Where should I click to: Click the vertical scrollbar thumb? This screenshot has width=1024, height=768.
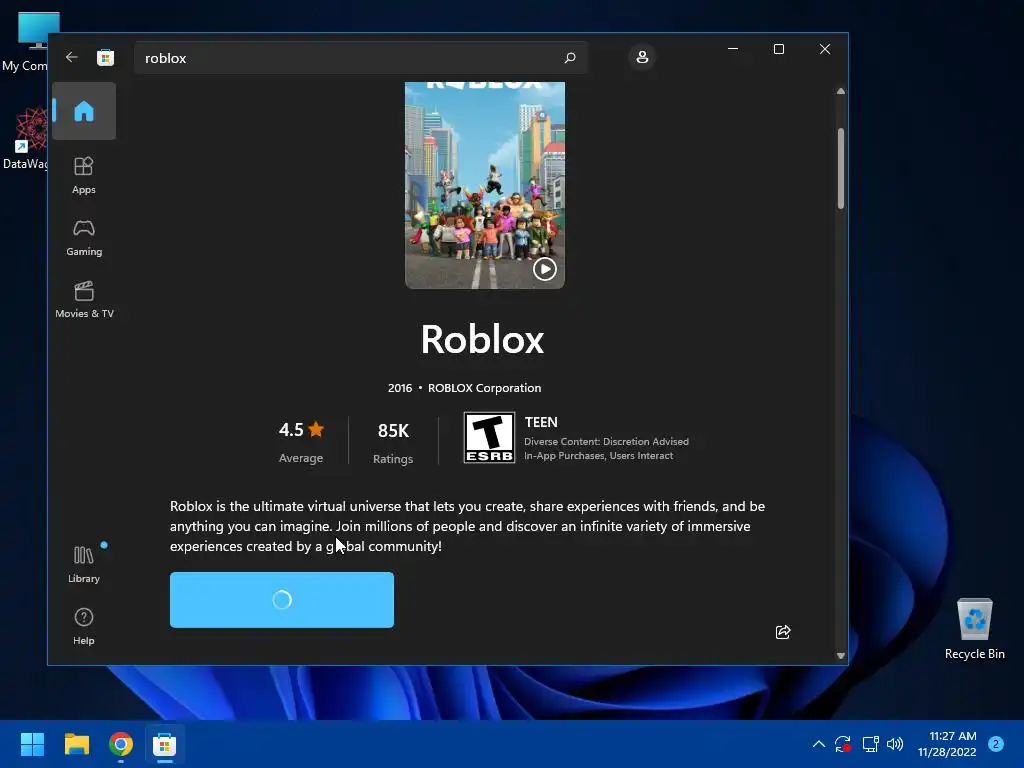pyautogui.click(x=840, y=168)
